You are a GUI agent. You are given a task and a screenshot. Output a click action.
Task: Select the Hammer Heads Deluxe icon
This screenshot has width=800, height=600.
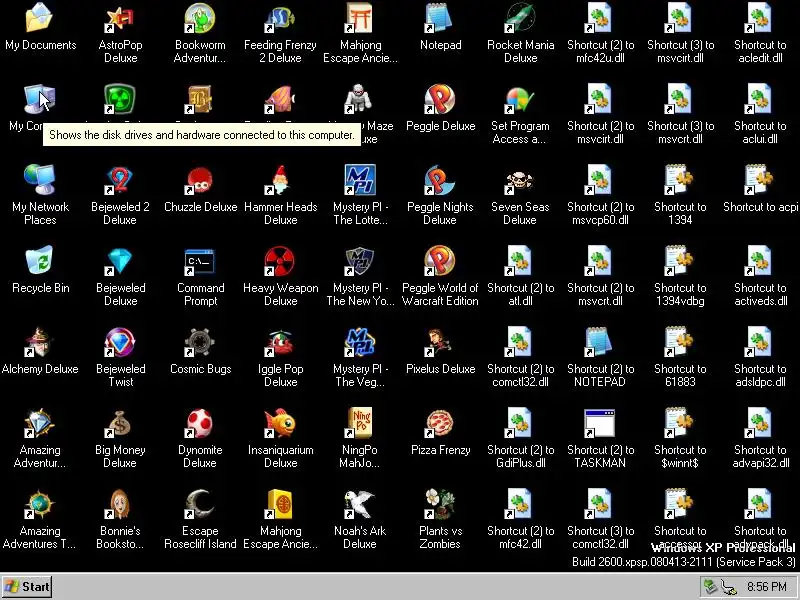tap(280, 180)
